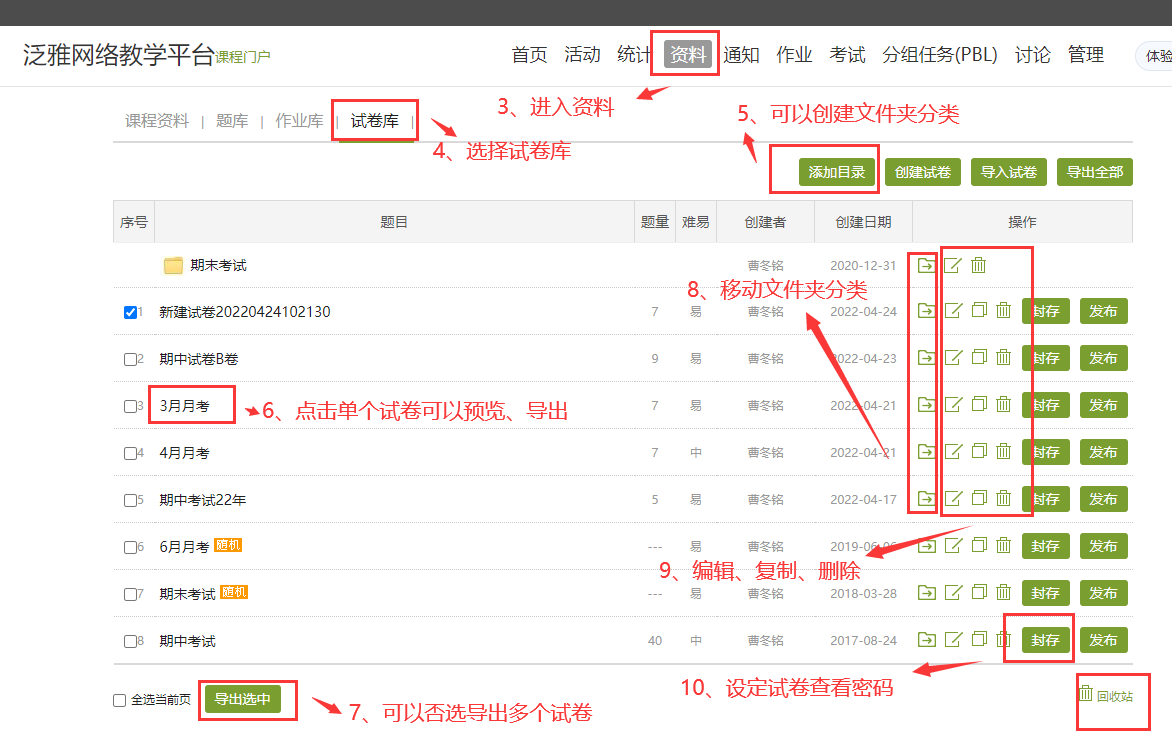Click 创建试卷 button
The image size is (1172, 747).
[922, 172]
